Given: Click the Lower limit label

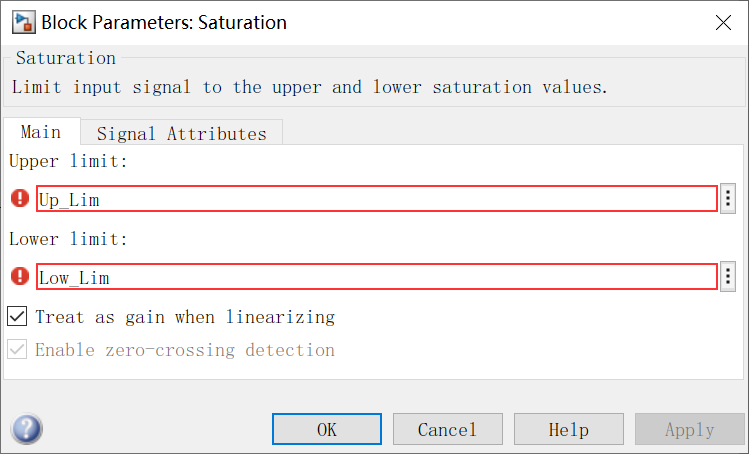Looking at the screenshot, I should coord(68,239).
